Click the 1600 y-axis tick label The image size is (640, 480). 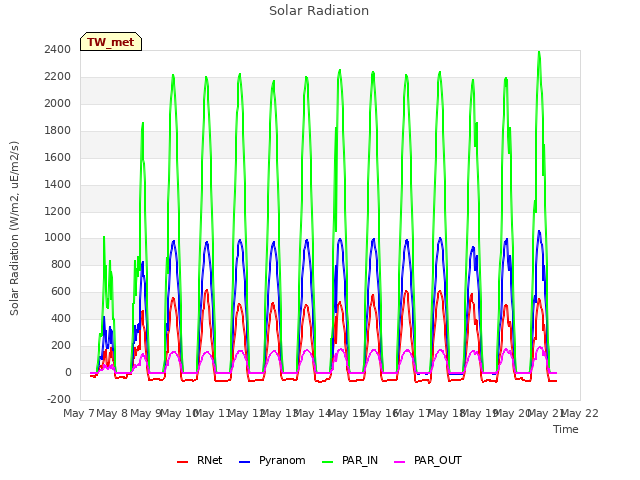(58, 157)
